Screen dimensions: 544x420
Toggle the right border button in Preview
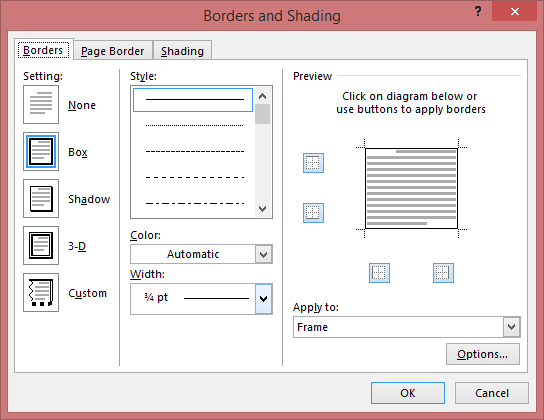pos(443,273)
